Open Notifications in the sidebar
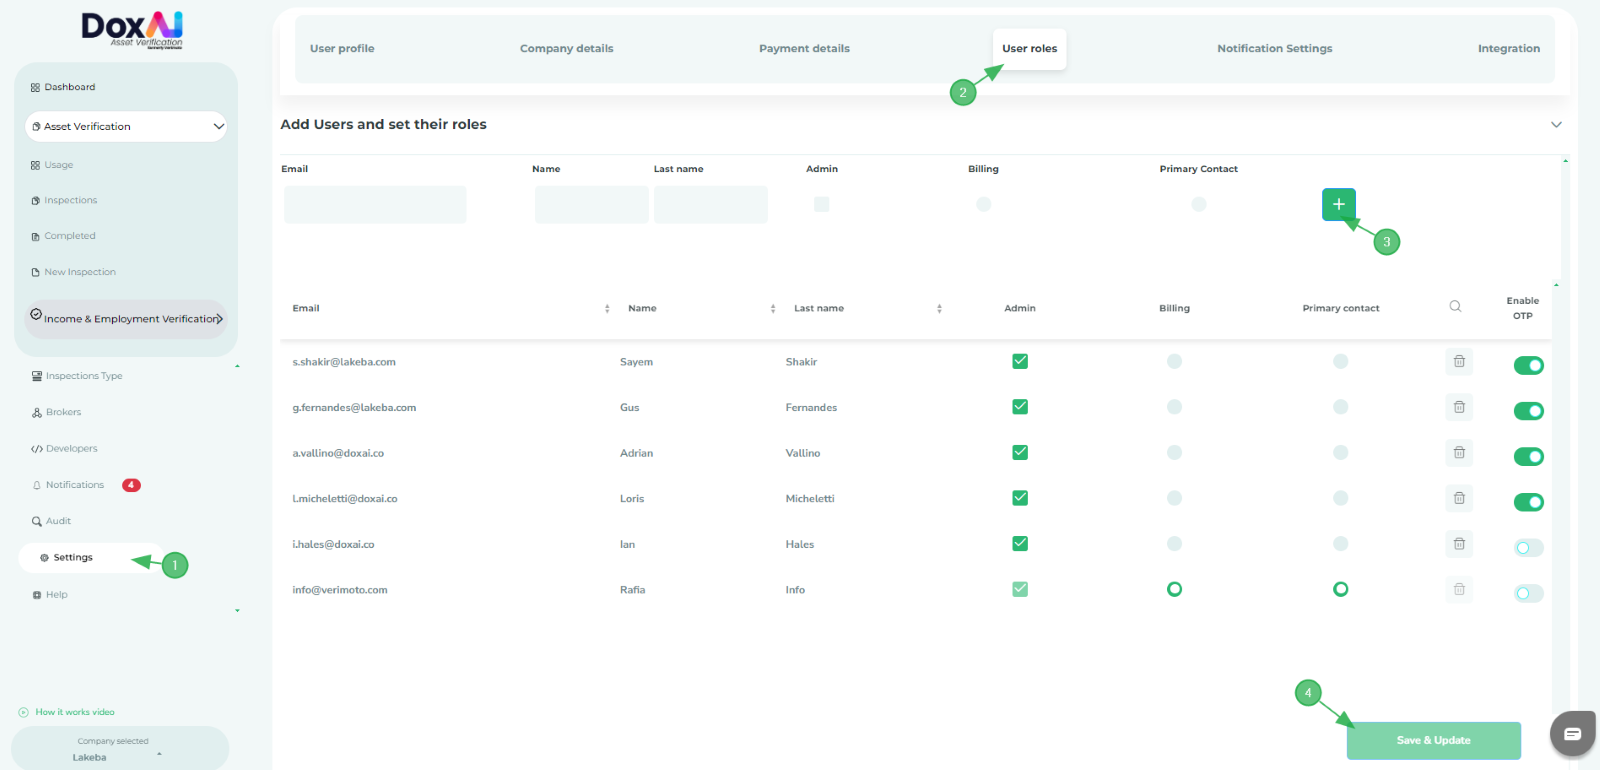The width and height of the screenshot is (1600, 770). point(74,485)
